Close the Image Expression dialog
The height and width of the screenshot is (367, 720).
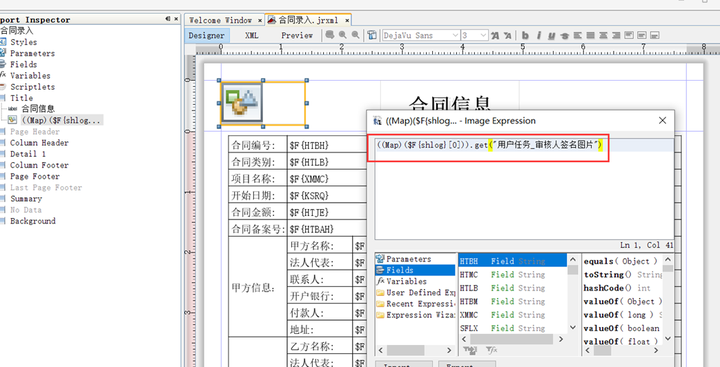[662, 121]
